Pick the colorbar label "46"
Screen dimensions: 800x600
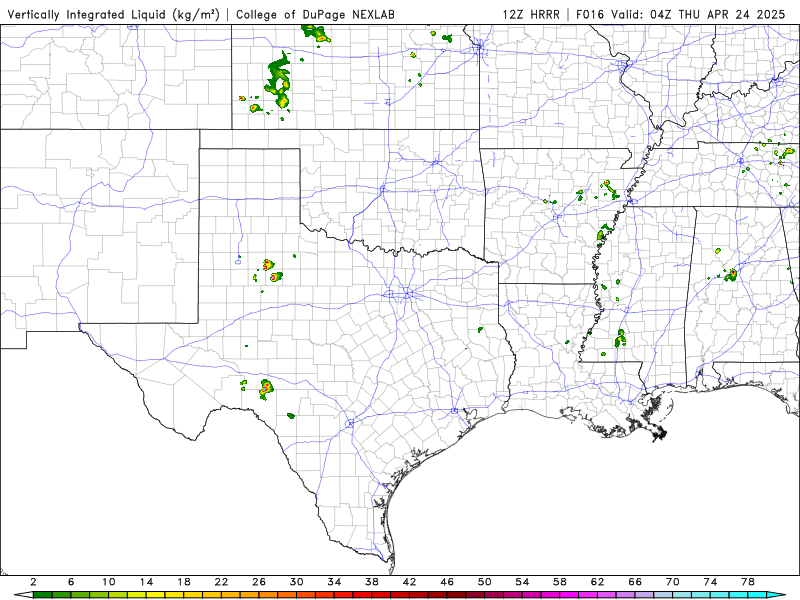447,582
